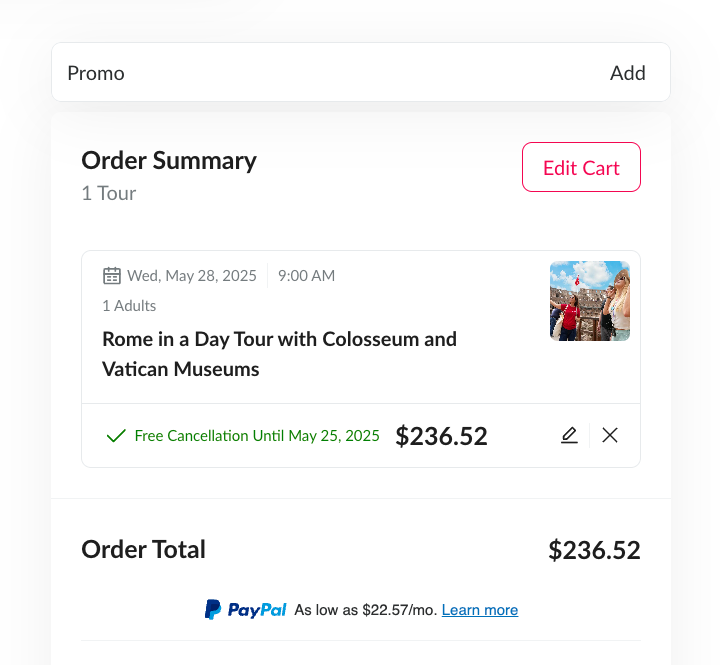Click the 1 Adults guest count
The width and height of the screenshot is (720, 665).
click(129, 306)
